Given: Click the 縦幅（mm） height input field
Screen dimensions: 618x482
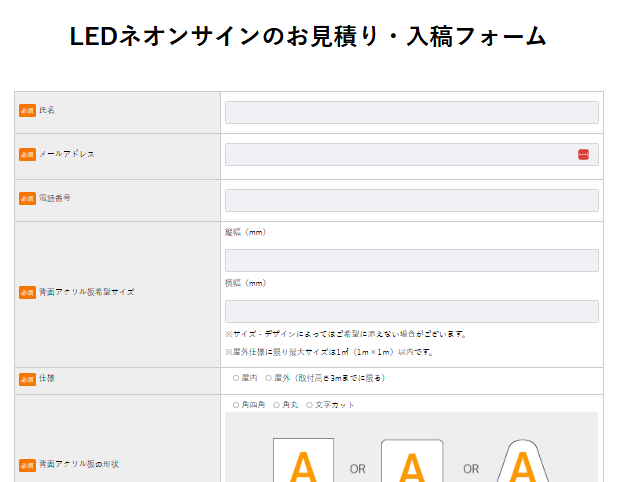Looking at the screenshot, I should [x=411, y=260].
